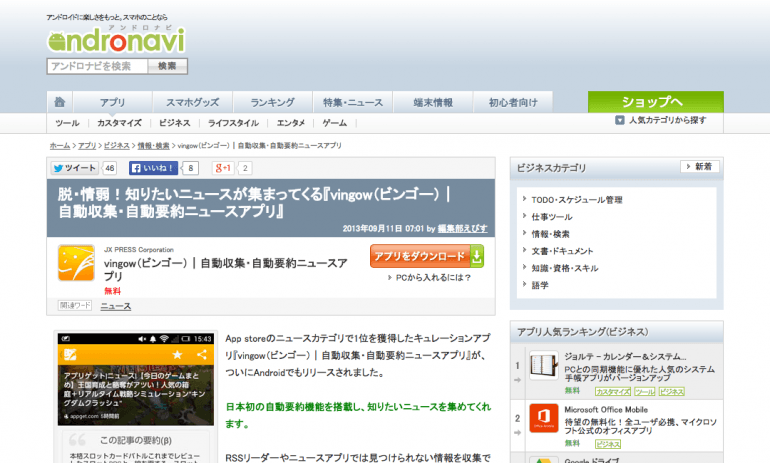
Task: Click the andronavi logo
Action: click(x=116, y=39)
